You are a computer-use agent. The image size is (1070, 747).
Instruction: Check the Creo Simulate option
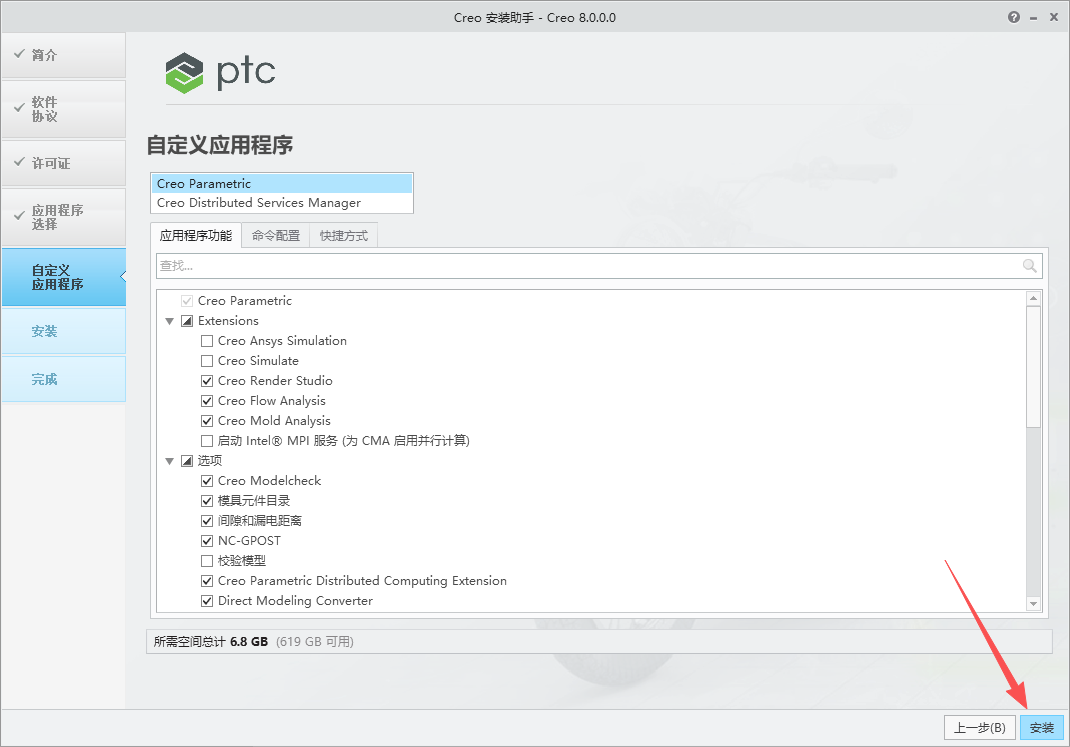[x=206, y=360]
